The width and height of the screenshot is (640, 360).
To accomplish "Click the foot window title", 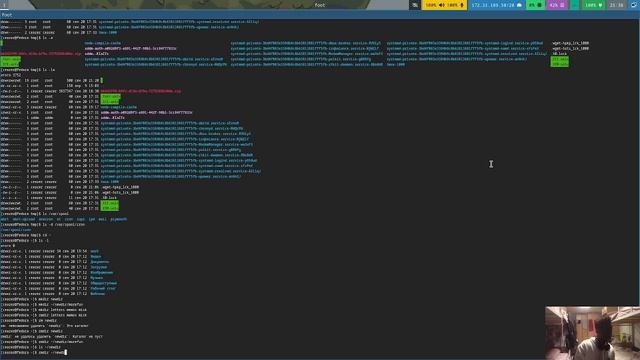I will point(320,5).
